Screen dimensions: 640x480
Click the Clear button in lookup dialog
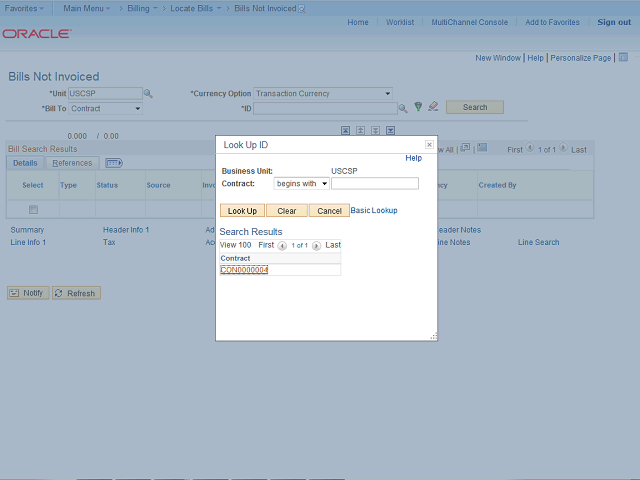(x=287, y=211)
